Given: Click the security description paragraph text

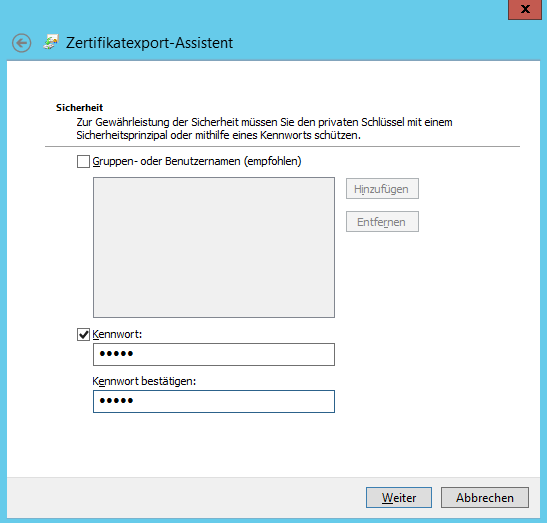Looking at the screenshot, I should pos(264,129).
